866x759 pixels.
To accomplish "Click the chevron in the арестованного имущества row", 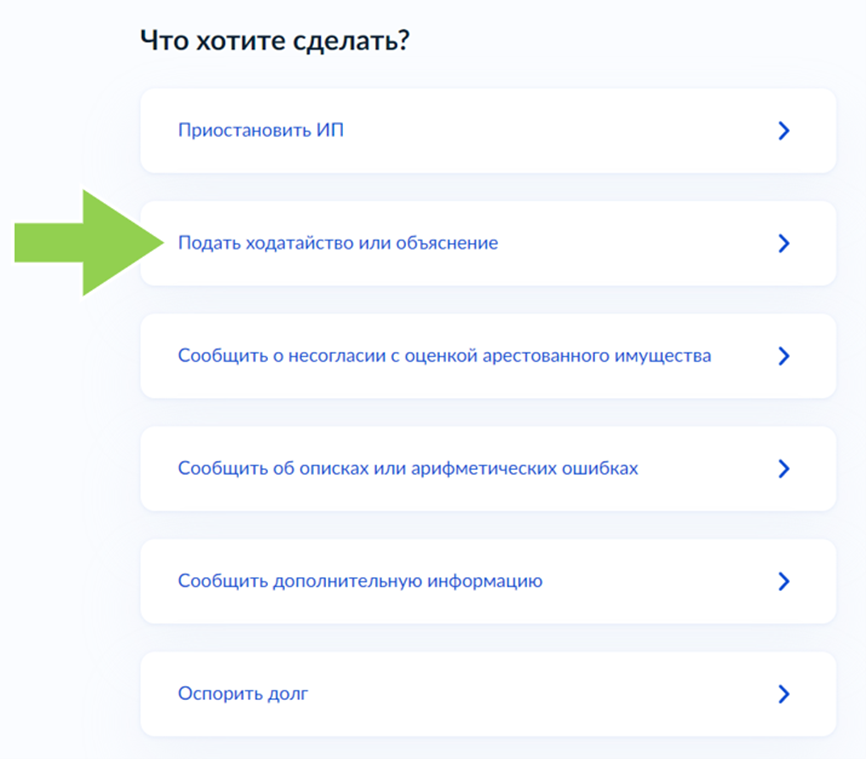I will pyautogui.click(x=784, y=356).
